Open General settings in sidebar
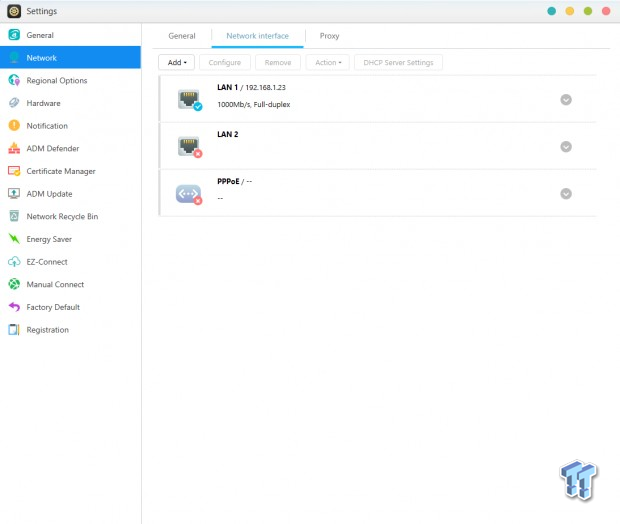 click(x=70, y=35)
